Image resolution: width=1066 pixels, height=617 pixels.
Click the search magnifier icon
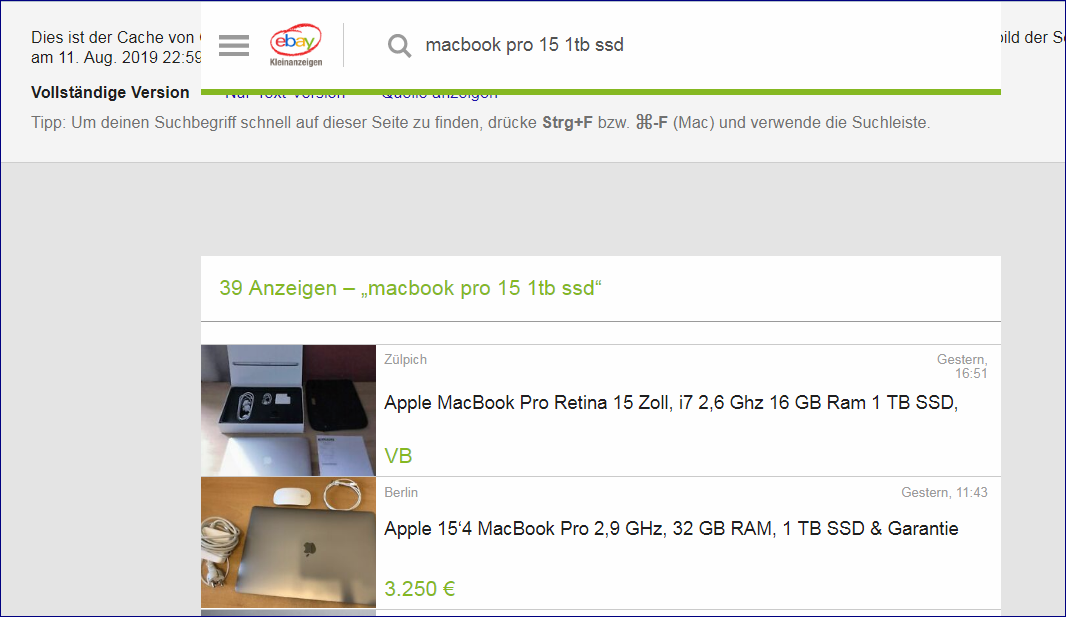tap(399, 46)
